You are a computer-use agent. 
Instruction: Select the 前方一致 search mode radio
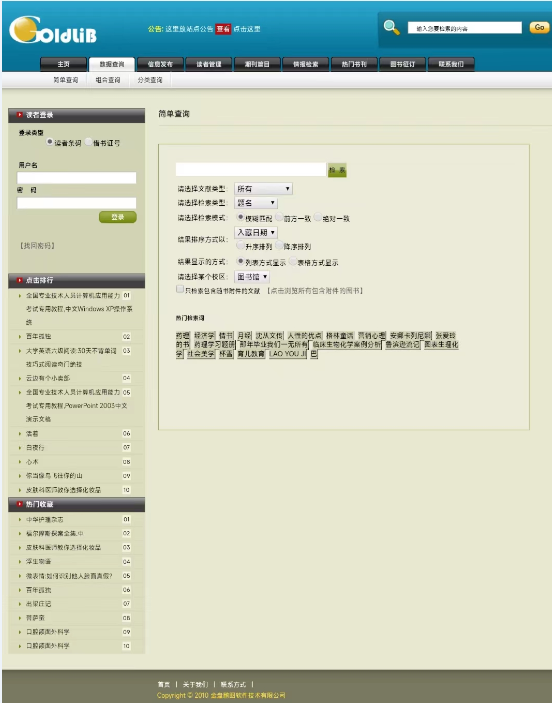point(279,217)
